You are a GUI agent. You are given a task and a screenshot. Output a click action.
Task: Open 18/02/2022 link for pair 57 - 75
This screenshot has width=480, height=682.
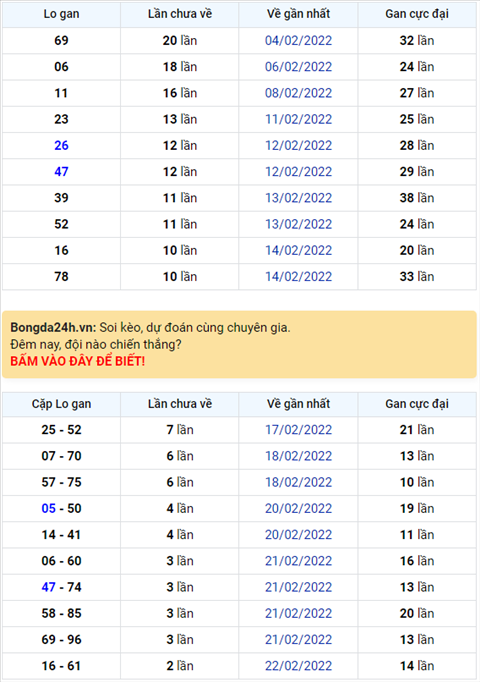pos(298,482)
